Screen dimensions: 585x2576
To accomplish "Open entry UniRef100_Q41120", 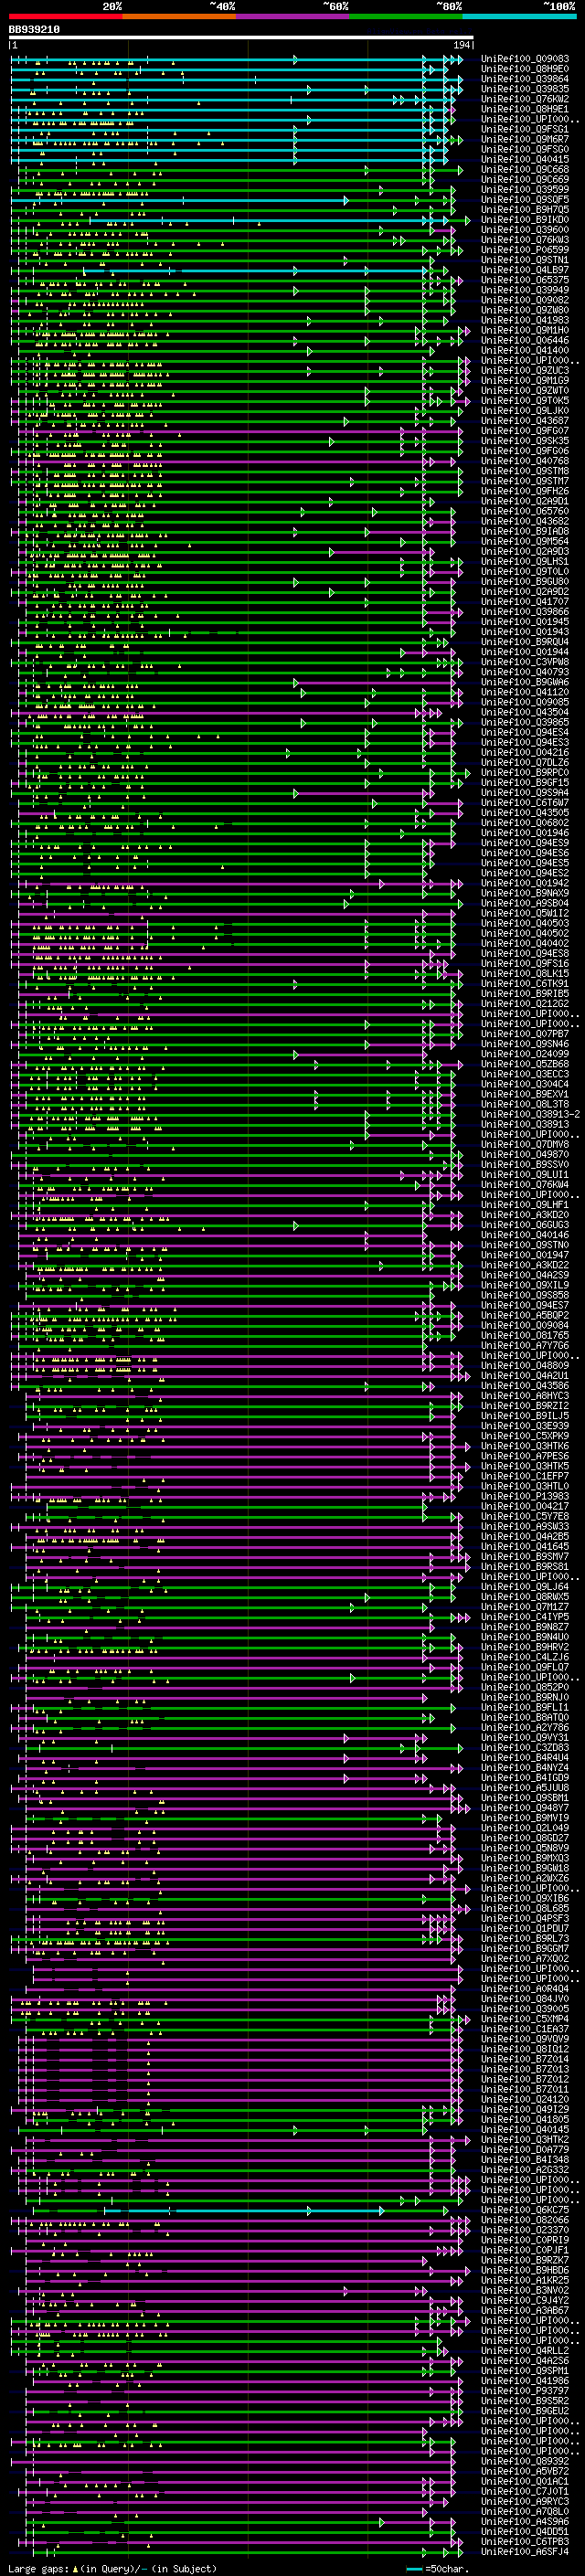I will [525, 693].
